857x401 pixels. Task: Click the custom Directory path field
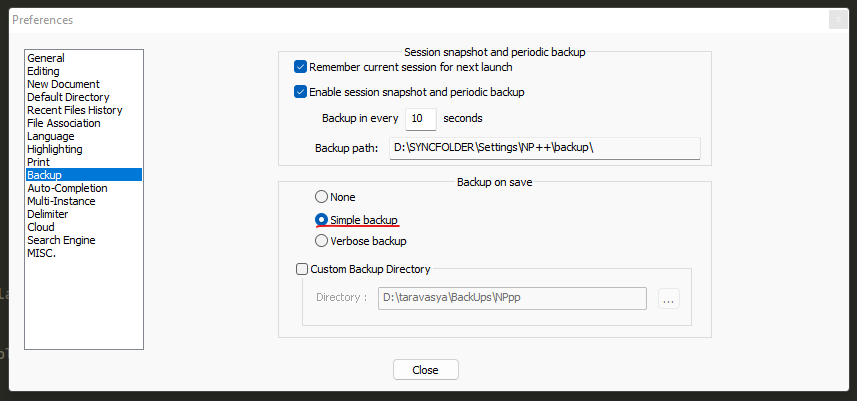point(512,298)
